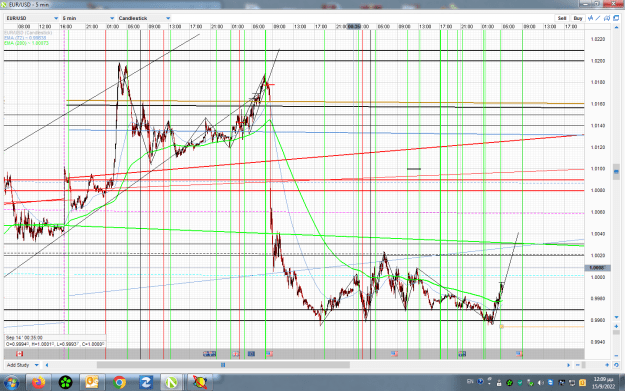Open the green flower app in taskbar
Image resolution: width=625 pixels, height=391 pixels.
tap(65, 383)
